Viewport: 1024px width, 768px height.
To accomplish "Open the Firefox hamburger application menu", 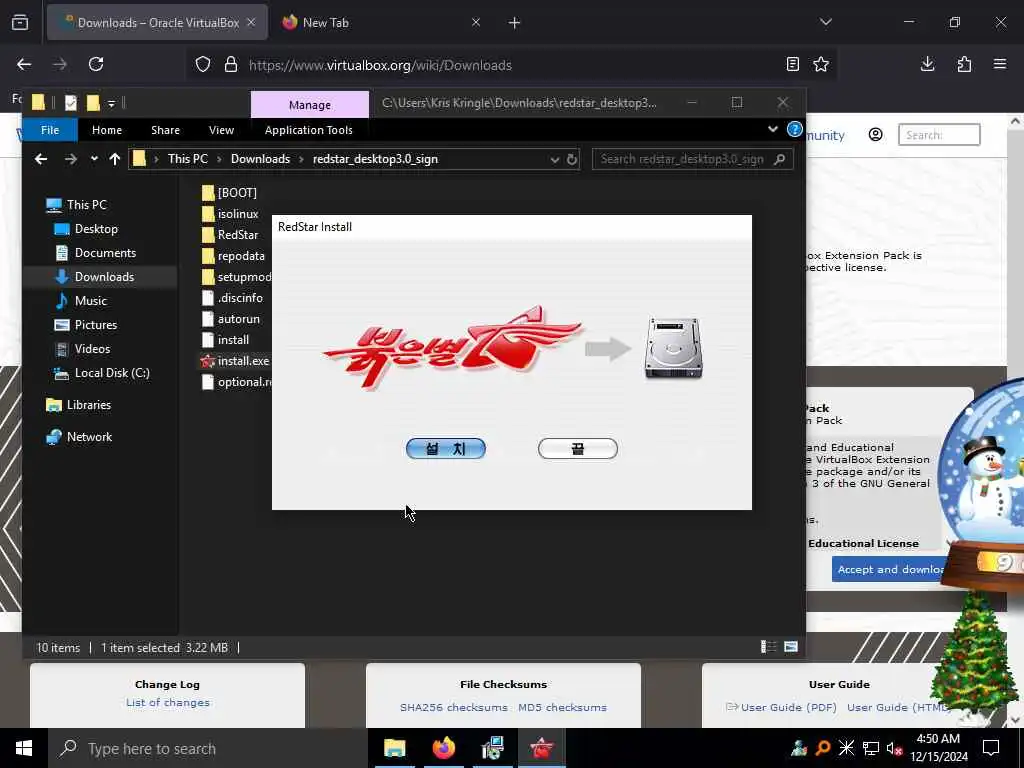I will pos(1000,64).
